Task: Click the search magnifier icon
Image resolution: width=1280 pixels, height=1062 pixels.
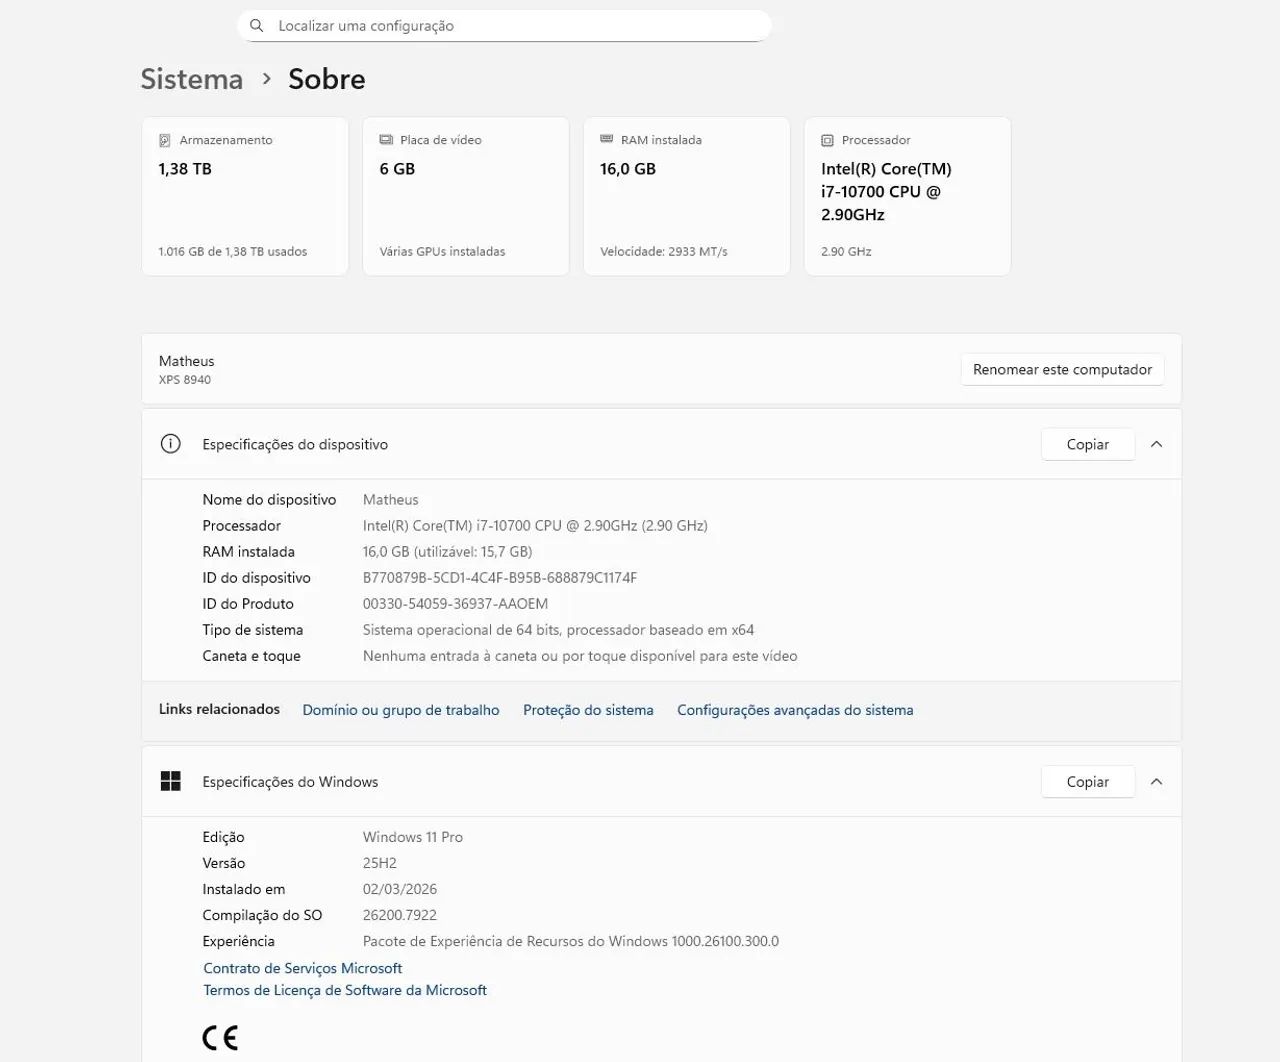Action: [257, 26]
